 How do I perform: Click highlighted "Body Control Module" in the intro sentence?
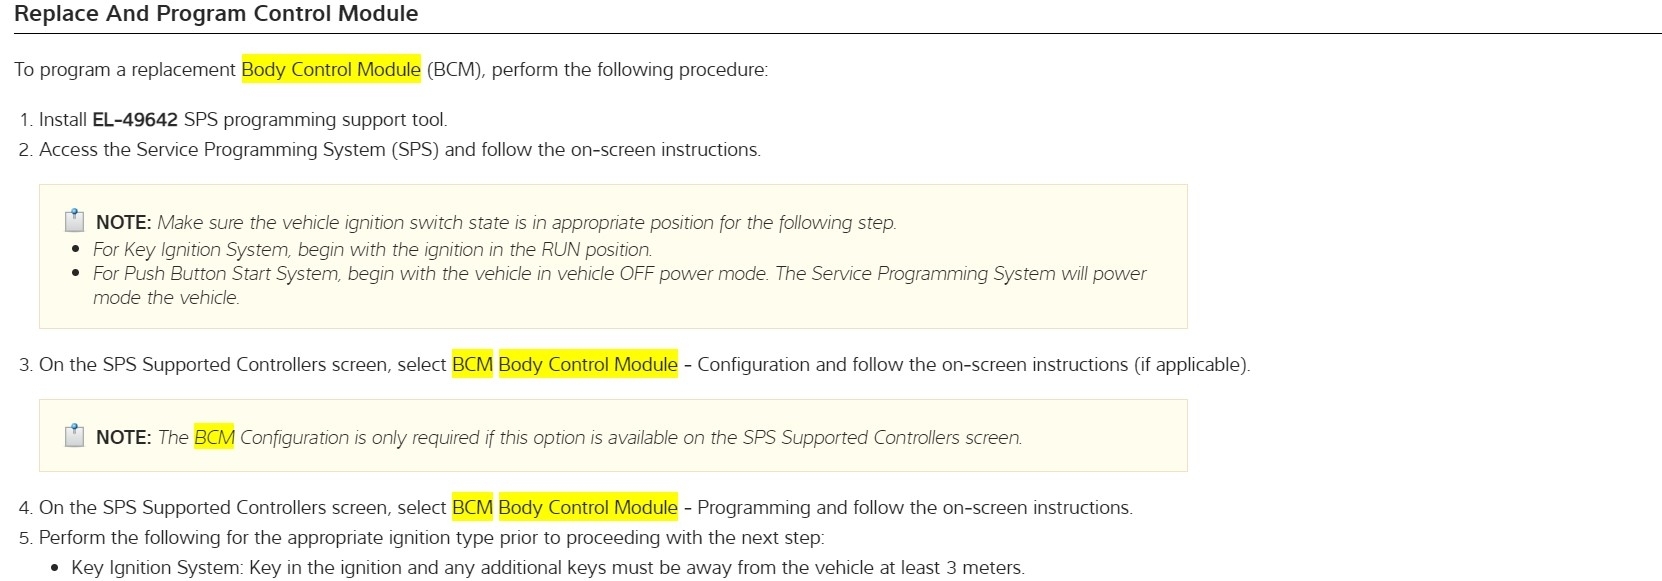click(331, 69)
